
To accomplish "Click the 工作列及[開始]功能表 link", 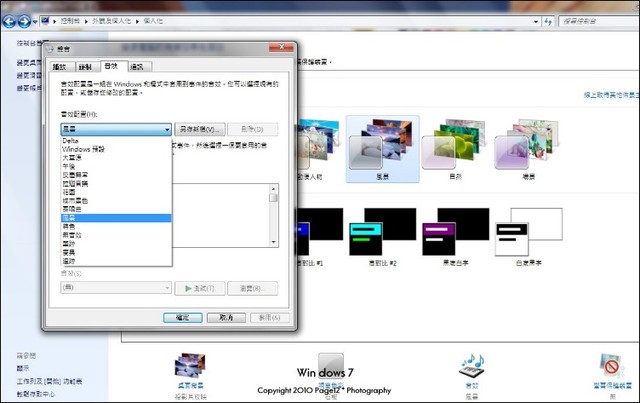I will coord(49,381).
